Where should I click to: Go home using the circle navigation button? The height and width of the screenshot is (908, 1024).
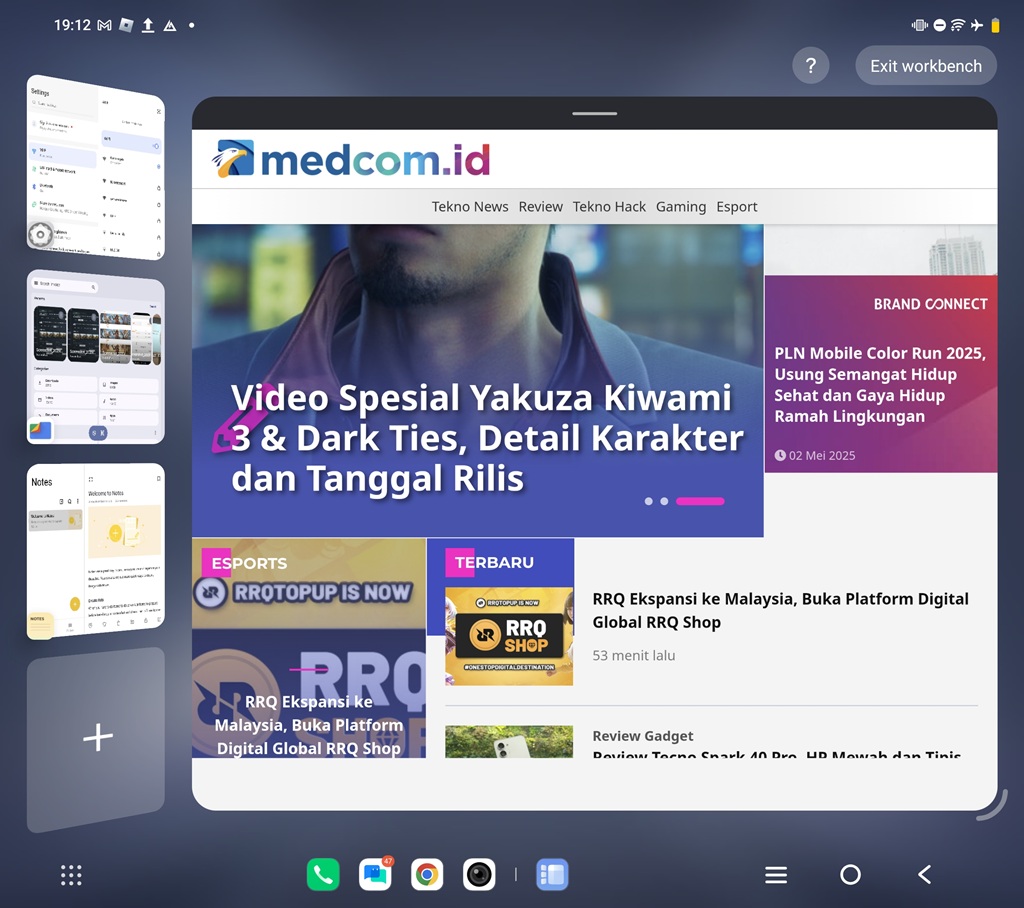(849, 874)
